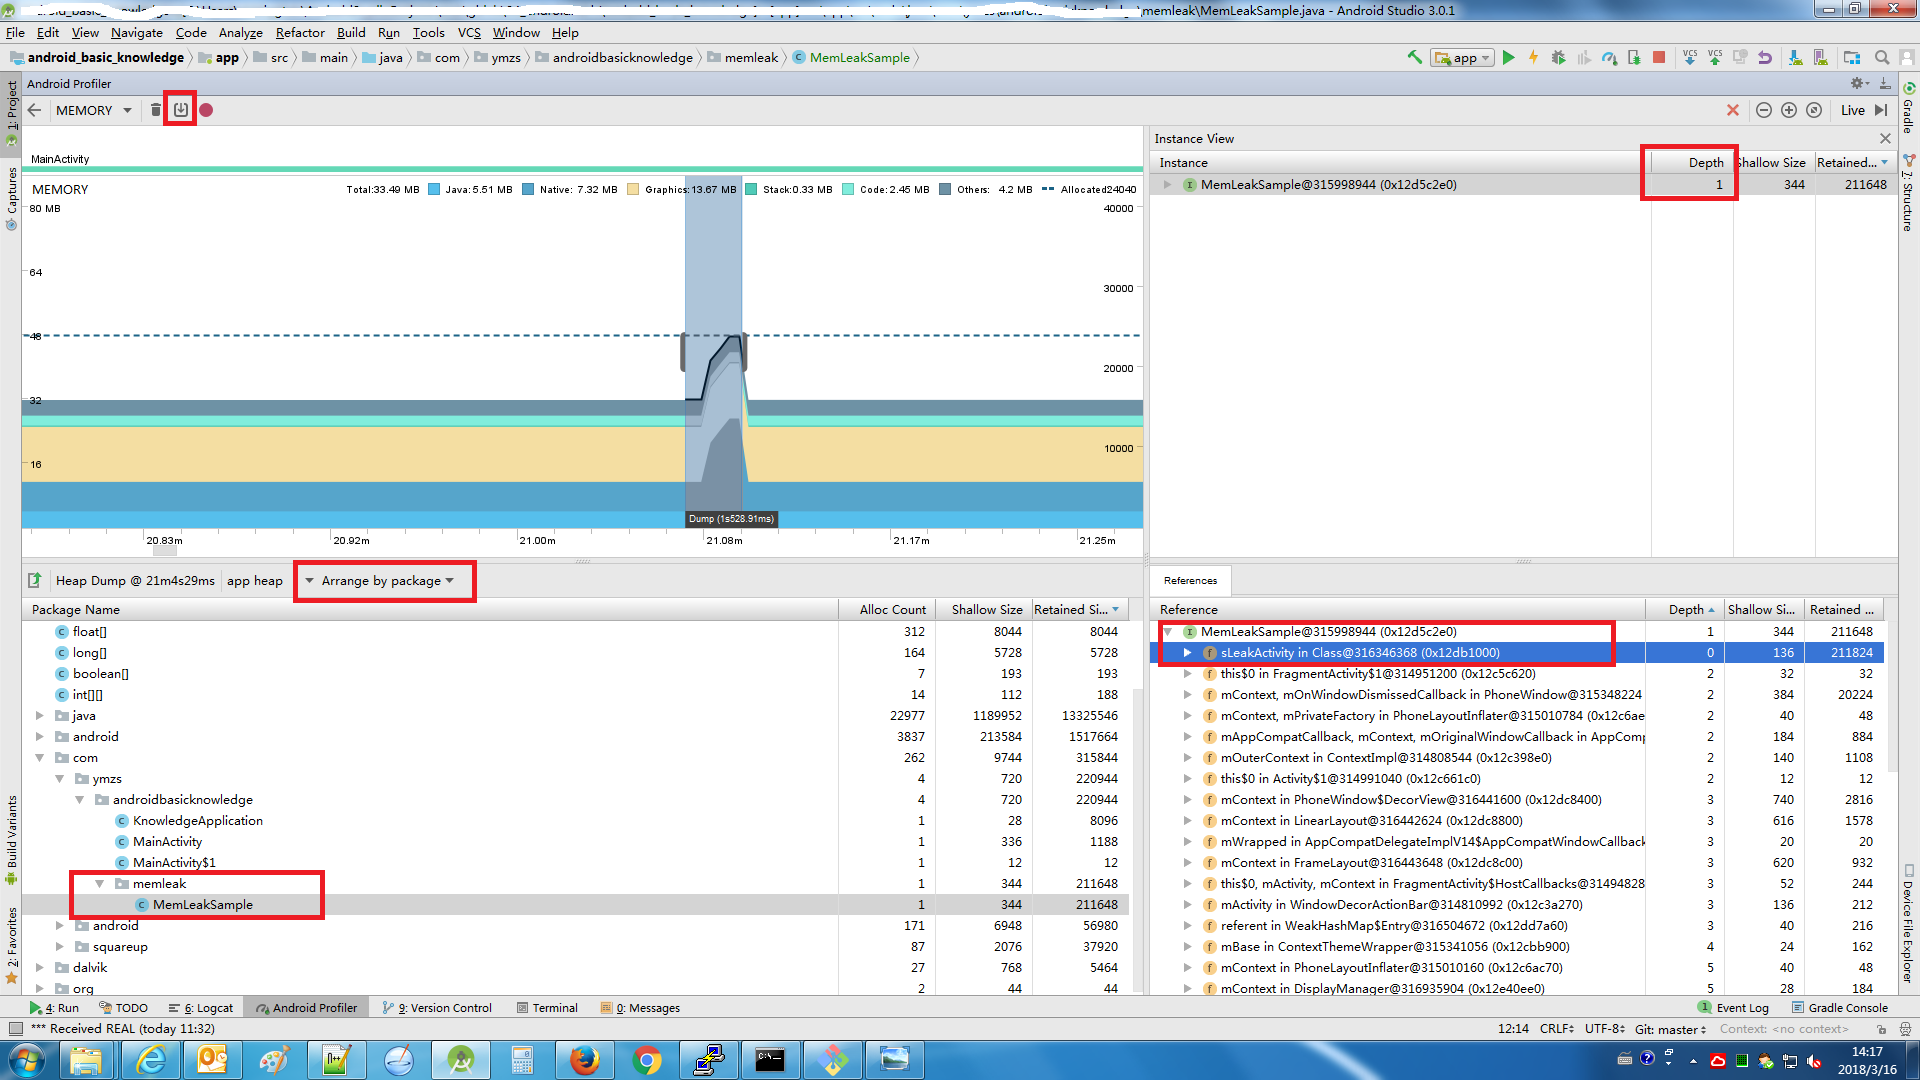The height and width of the screenshot is (1080, 1920).
Task: Toggle memory allocation recording red circle
Action: coord(206,110)
